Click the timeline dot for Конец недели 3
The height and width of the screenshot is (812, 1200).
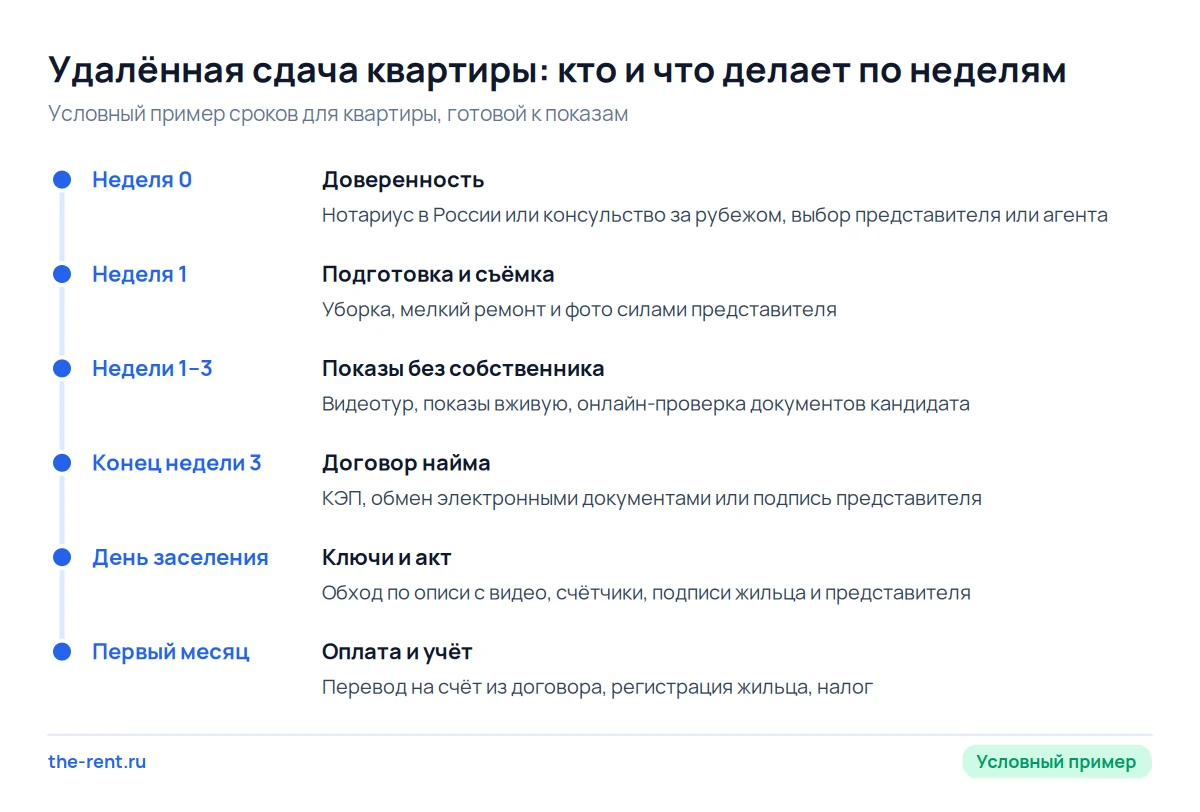(x=62, y=463)
